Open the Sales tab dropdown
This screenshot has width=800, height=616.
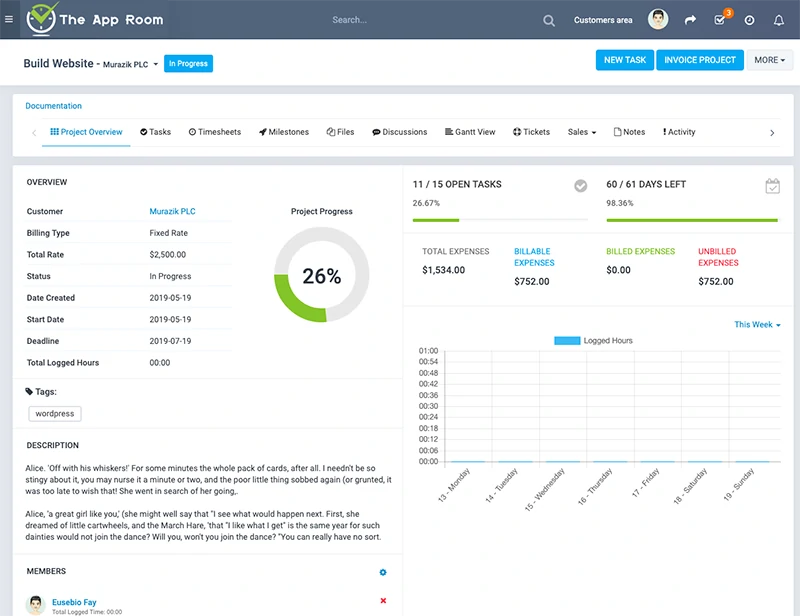(x=582, y=132)
